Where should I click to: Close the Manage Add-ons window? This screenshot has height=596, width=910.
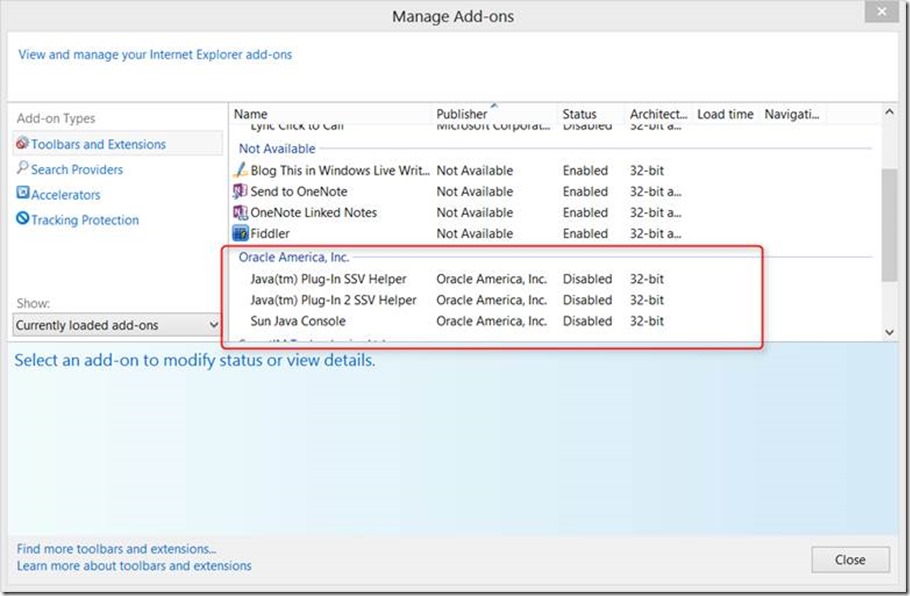[882, 12]
